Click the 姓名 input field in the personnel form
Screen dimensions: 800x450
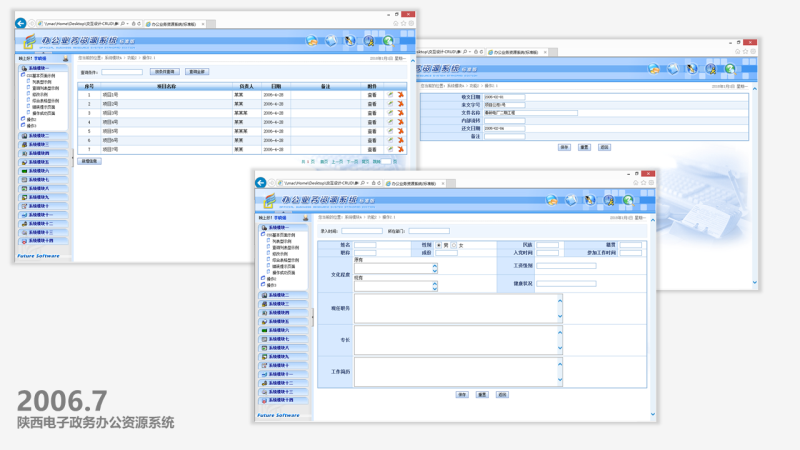365,245
